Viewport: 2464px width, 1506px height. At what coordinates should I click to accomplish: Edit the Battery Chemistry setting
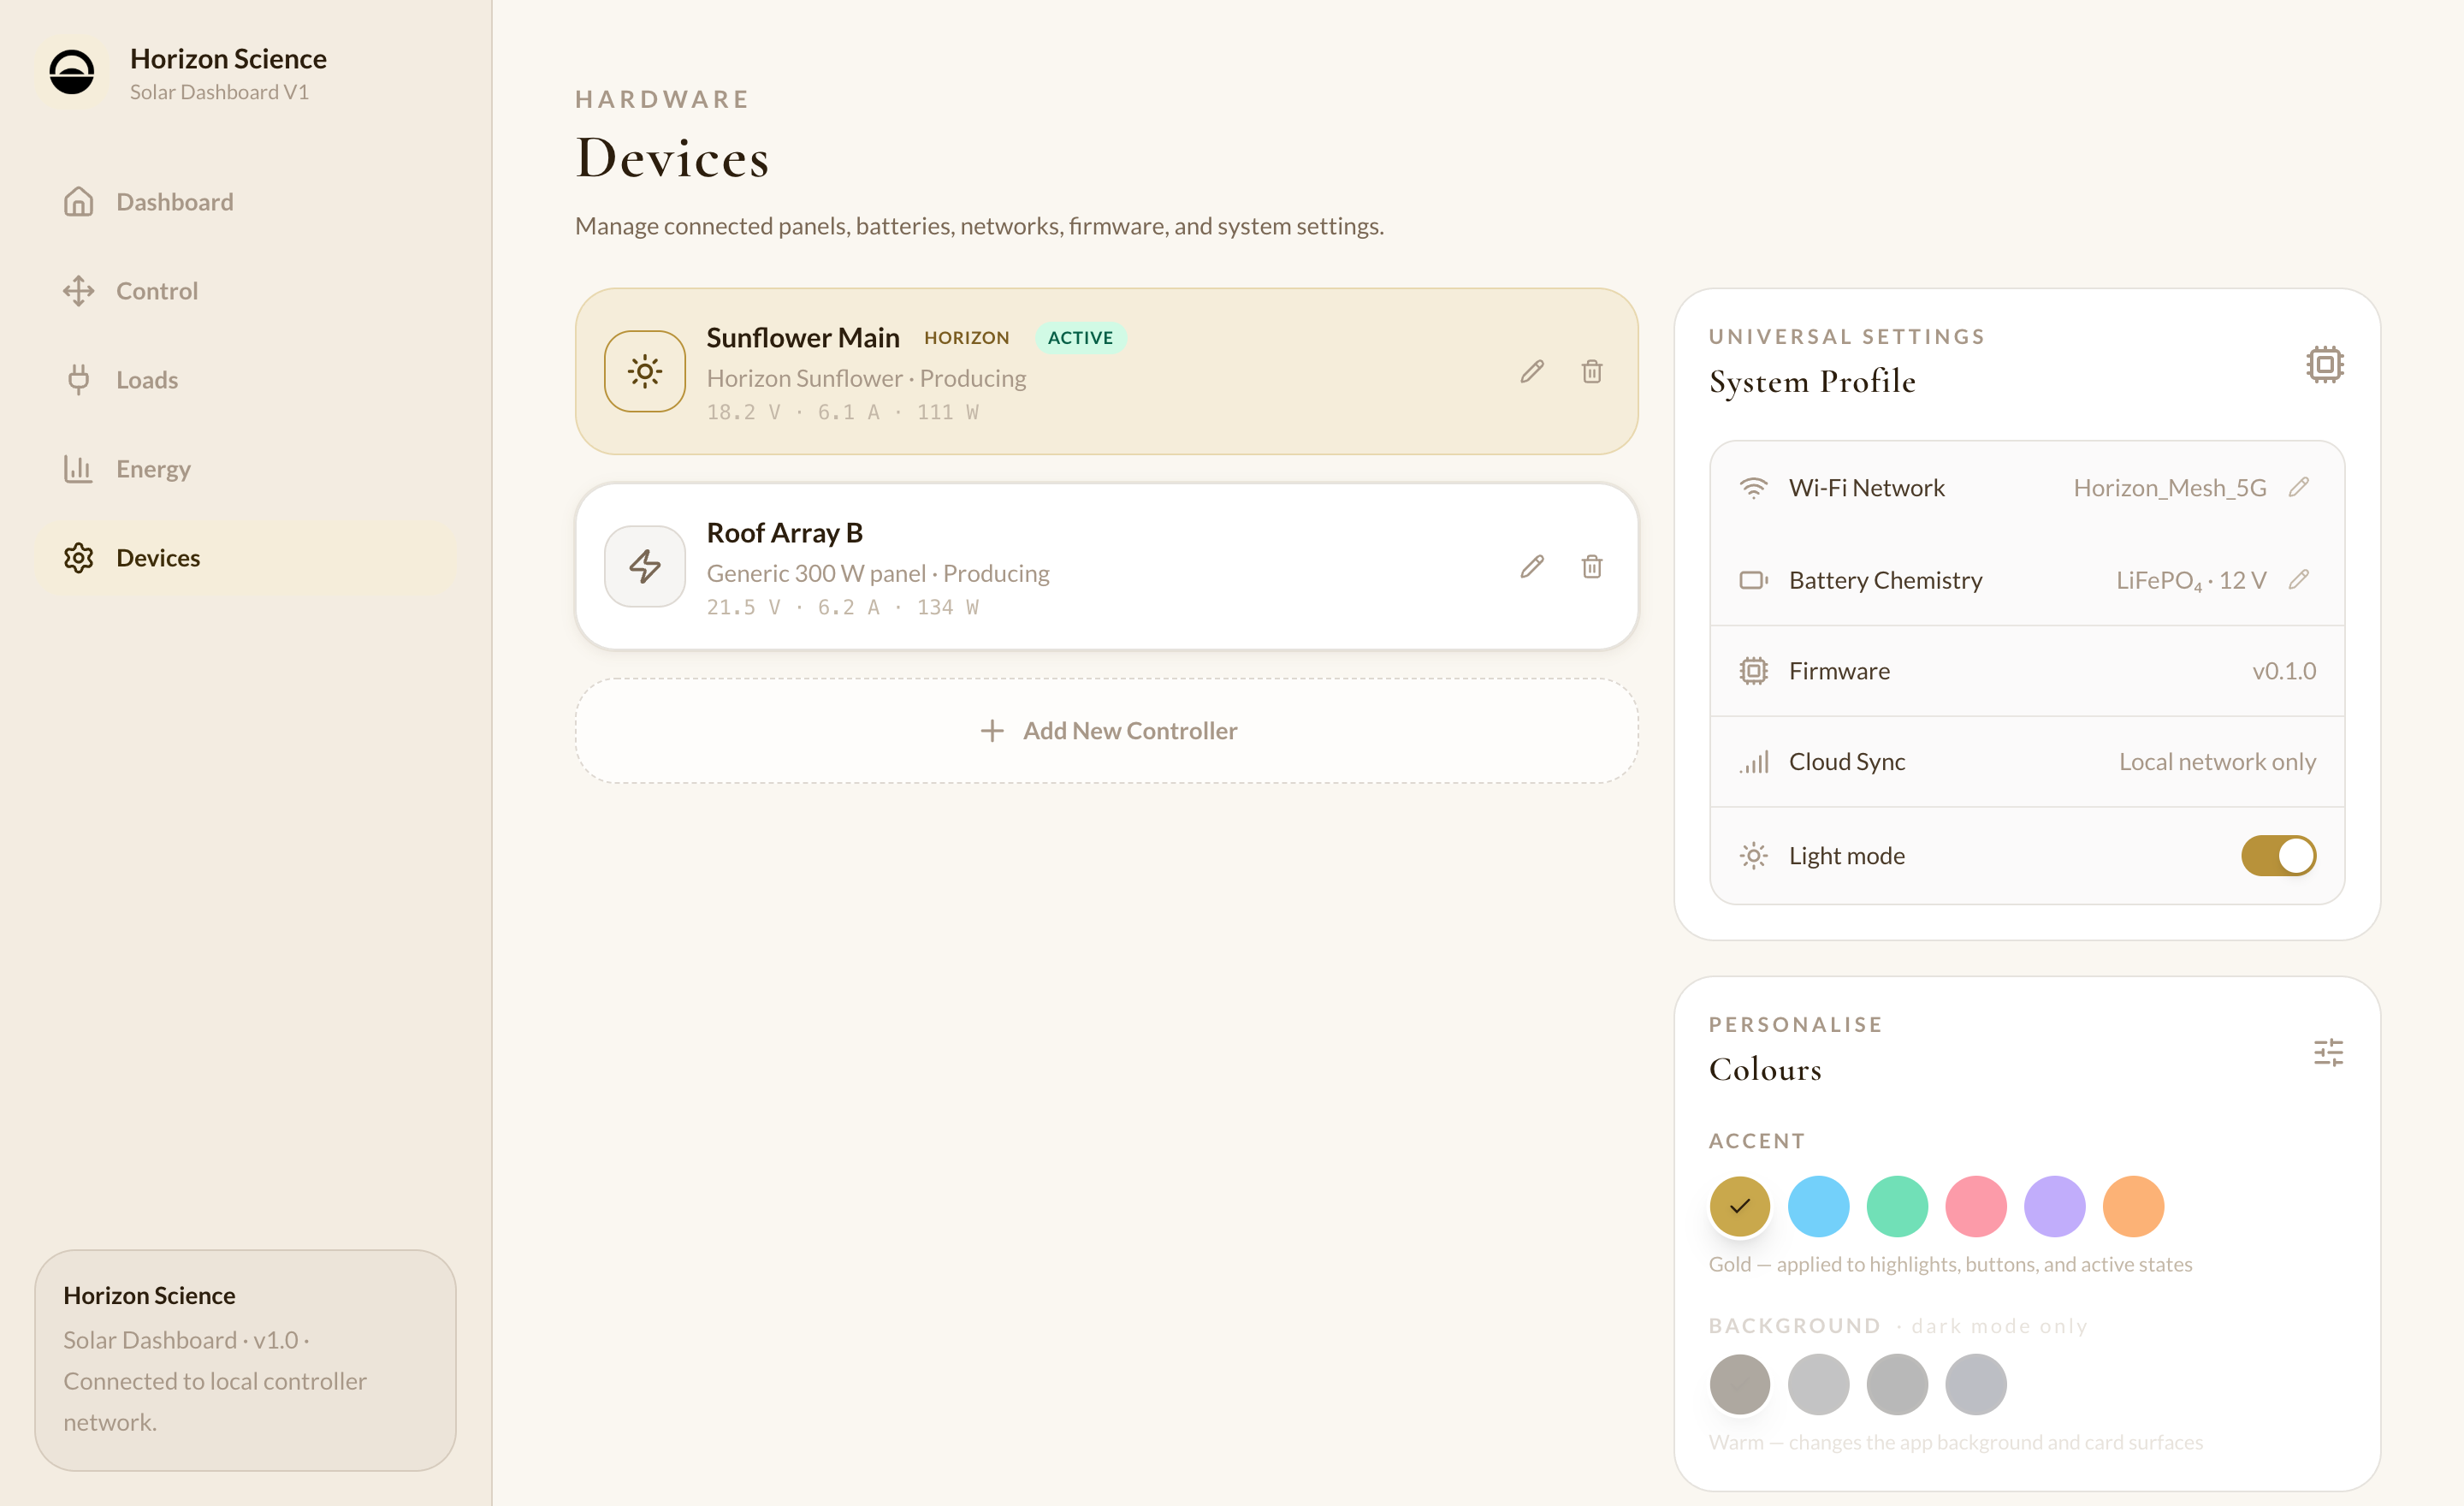pos(2299,580)
